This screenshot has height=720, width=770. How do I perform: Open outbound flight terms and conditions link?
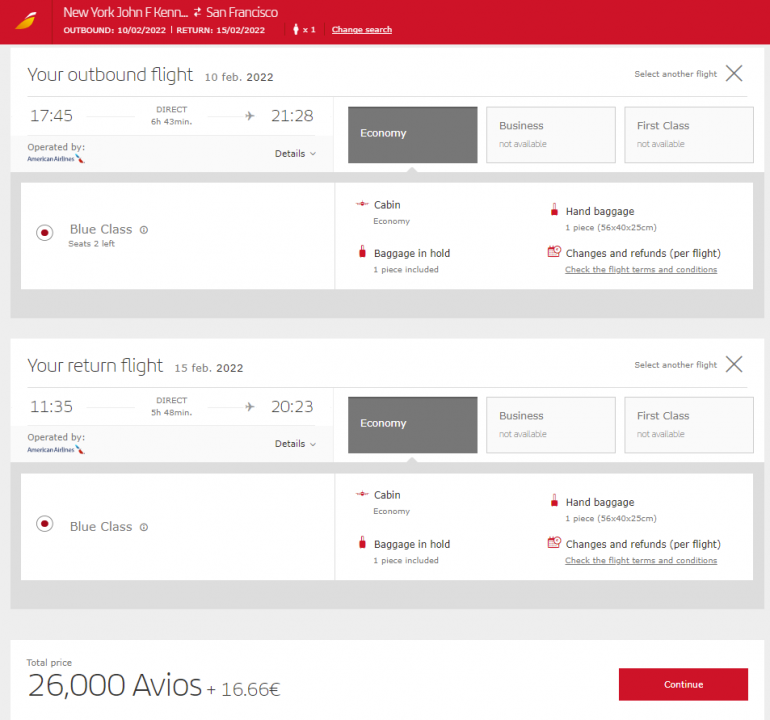click(x=640, y=270)
